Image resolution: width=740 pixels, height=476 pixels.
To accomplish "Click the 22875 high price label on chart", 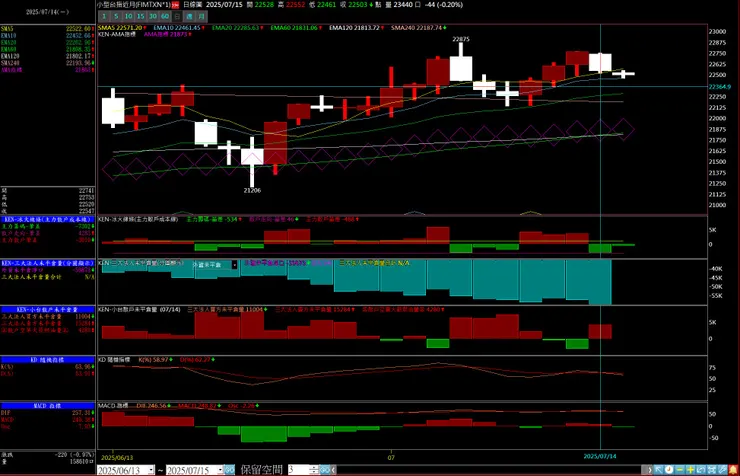I will tap(461, 39).
